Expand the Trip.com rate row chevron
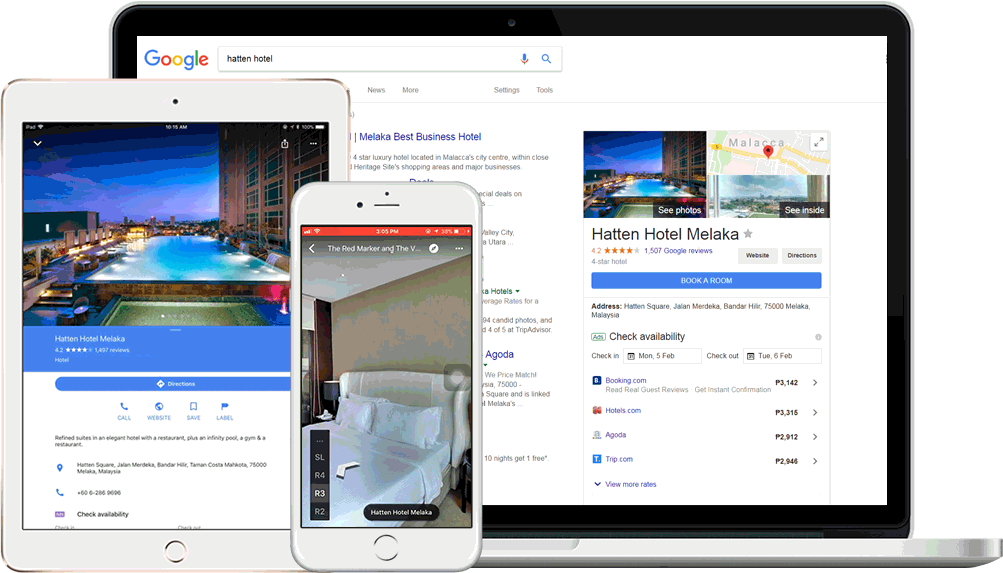Screen dimensions: 1003x573 (815, 461)
